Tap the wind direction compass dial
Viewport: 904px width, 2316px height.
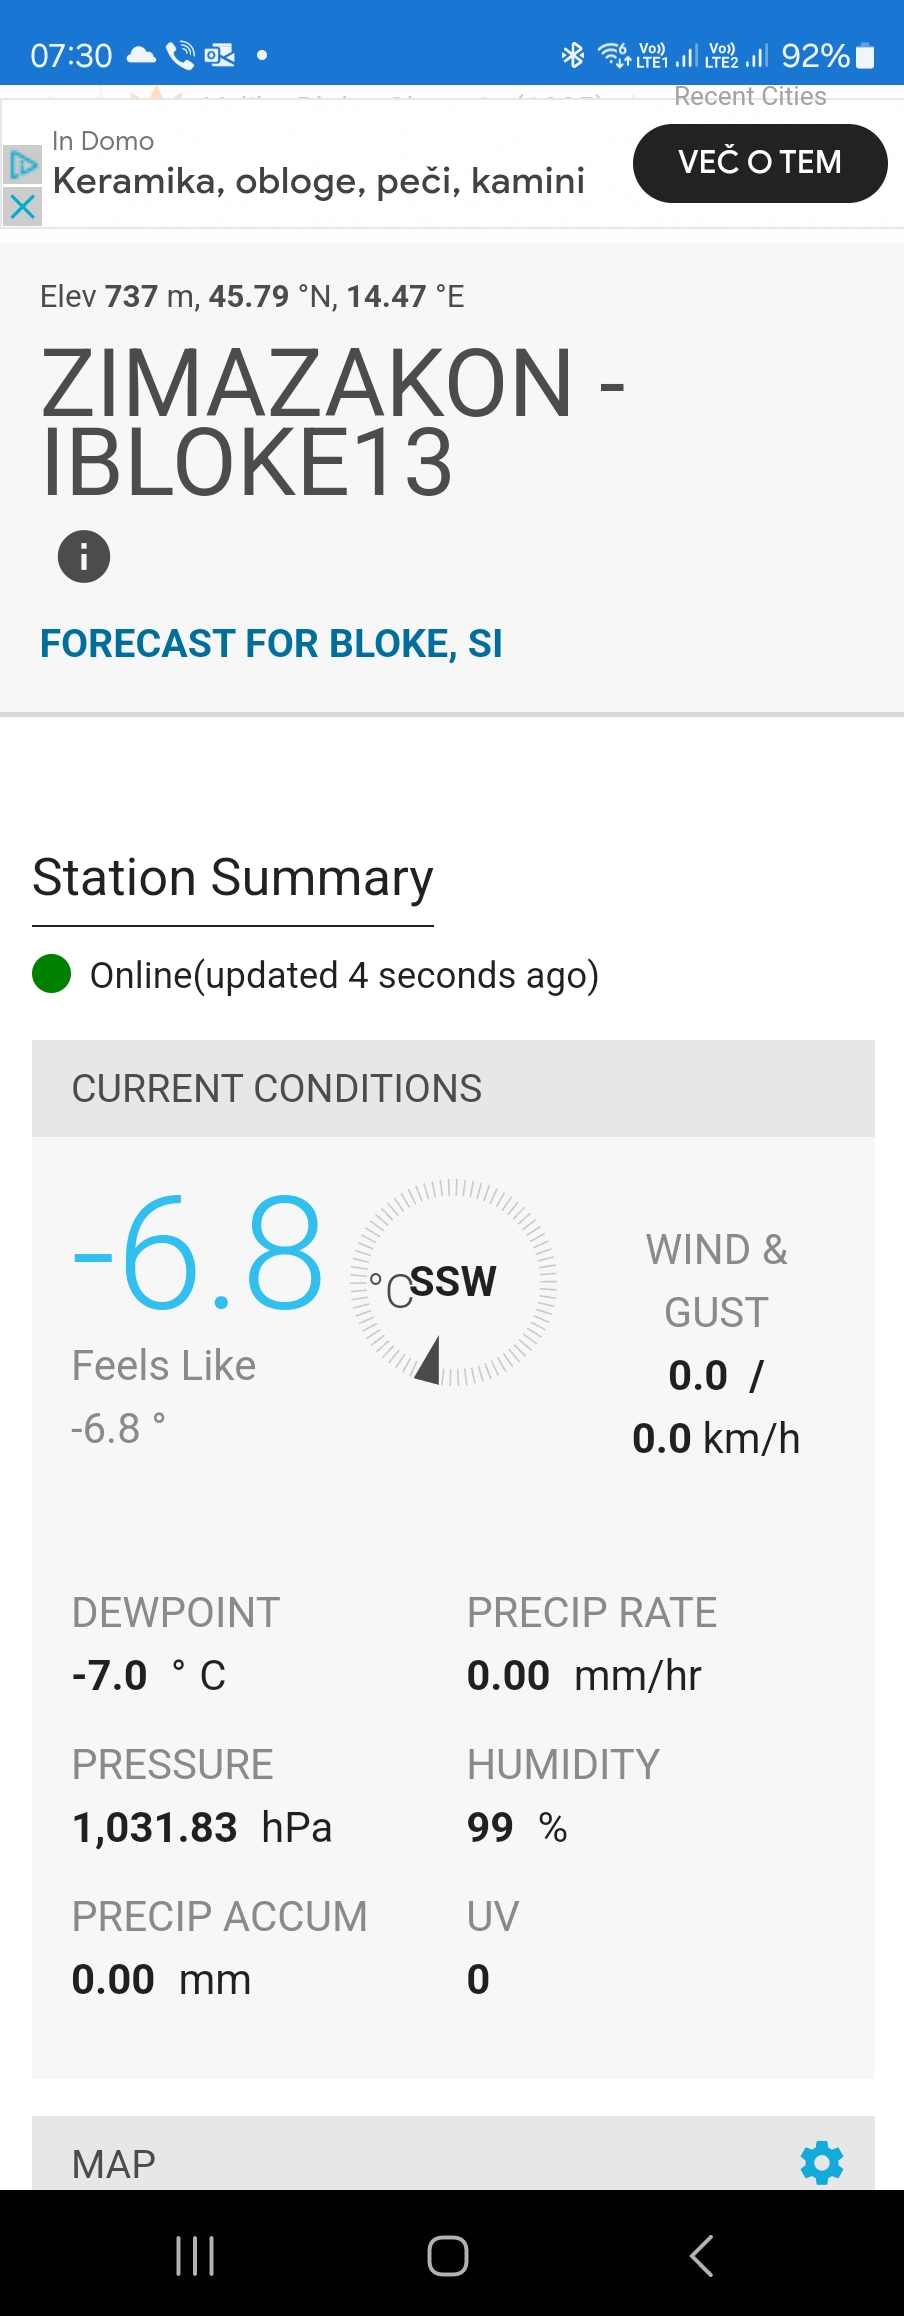453,1283
